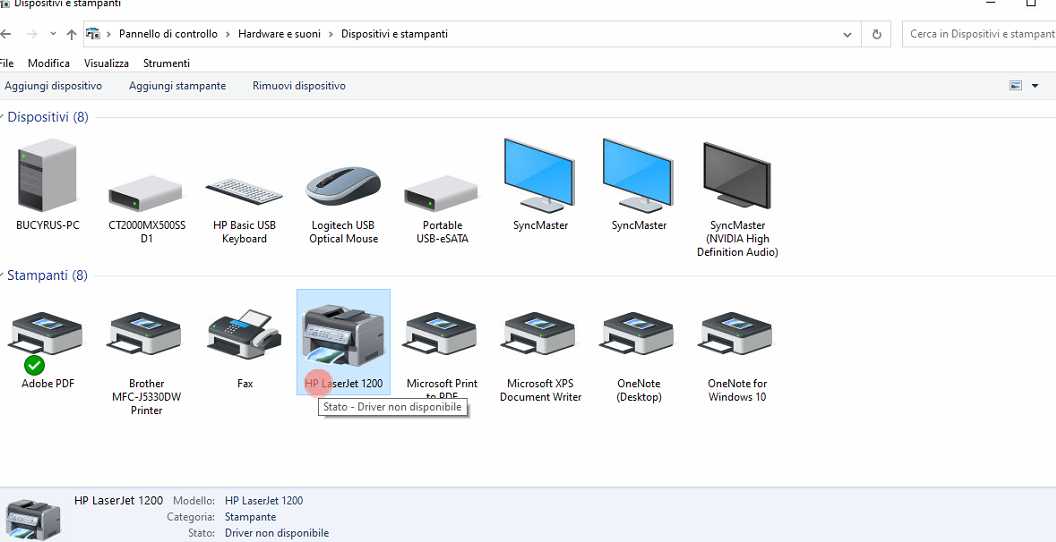Open the recent locations dropdown arrow

point(53,34)
